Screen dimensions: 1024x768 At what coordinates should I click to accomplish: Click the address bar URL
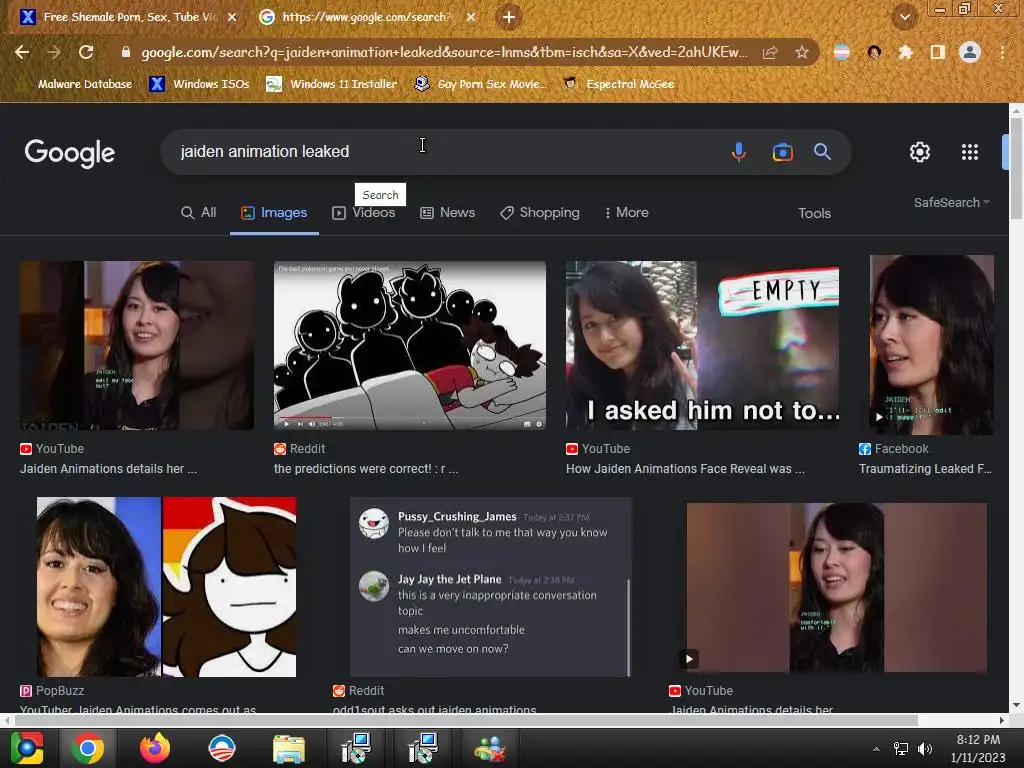point(444,52)
